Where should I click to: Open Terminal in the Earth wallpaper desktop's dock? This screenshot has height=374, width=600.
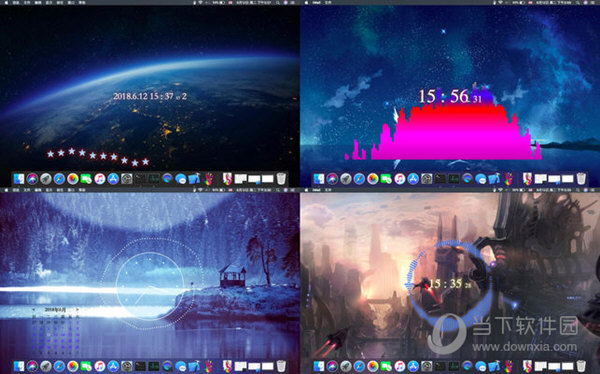coord(140,179)
